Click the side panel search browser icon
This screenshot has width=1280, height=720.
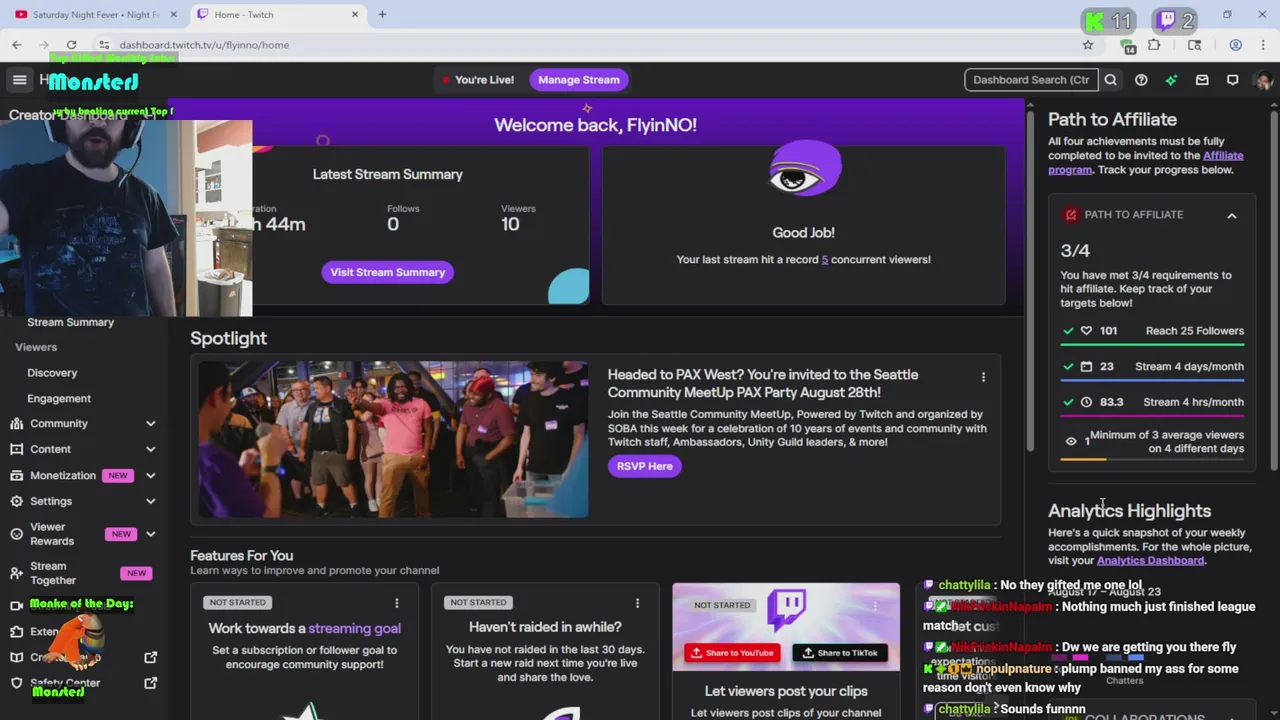coord(1194,45)
